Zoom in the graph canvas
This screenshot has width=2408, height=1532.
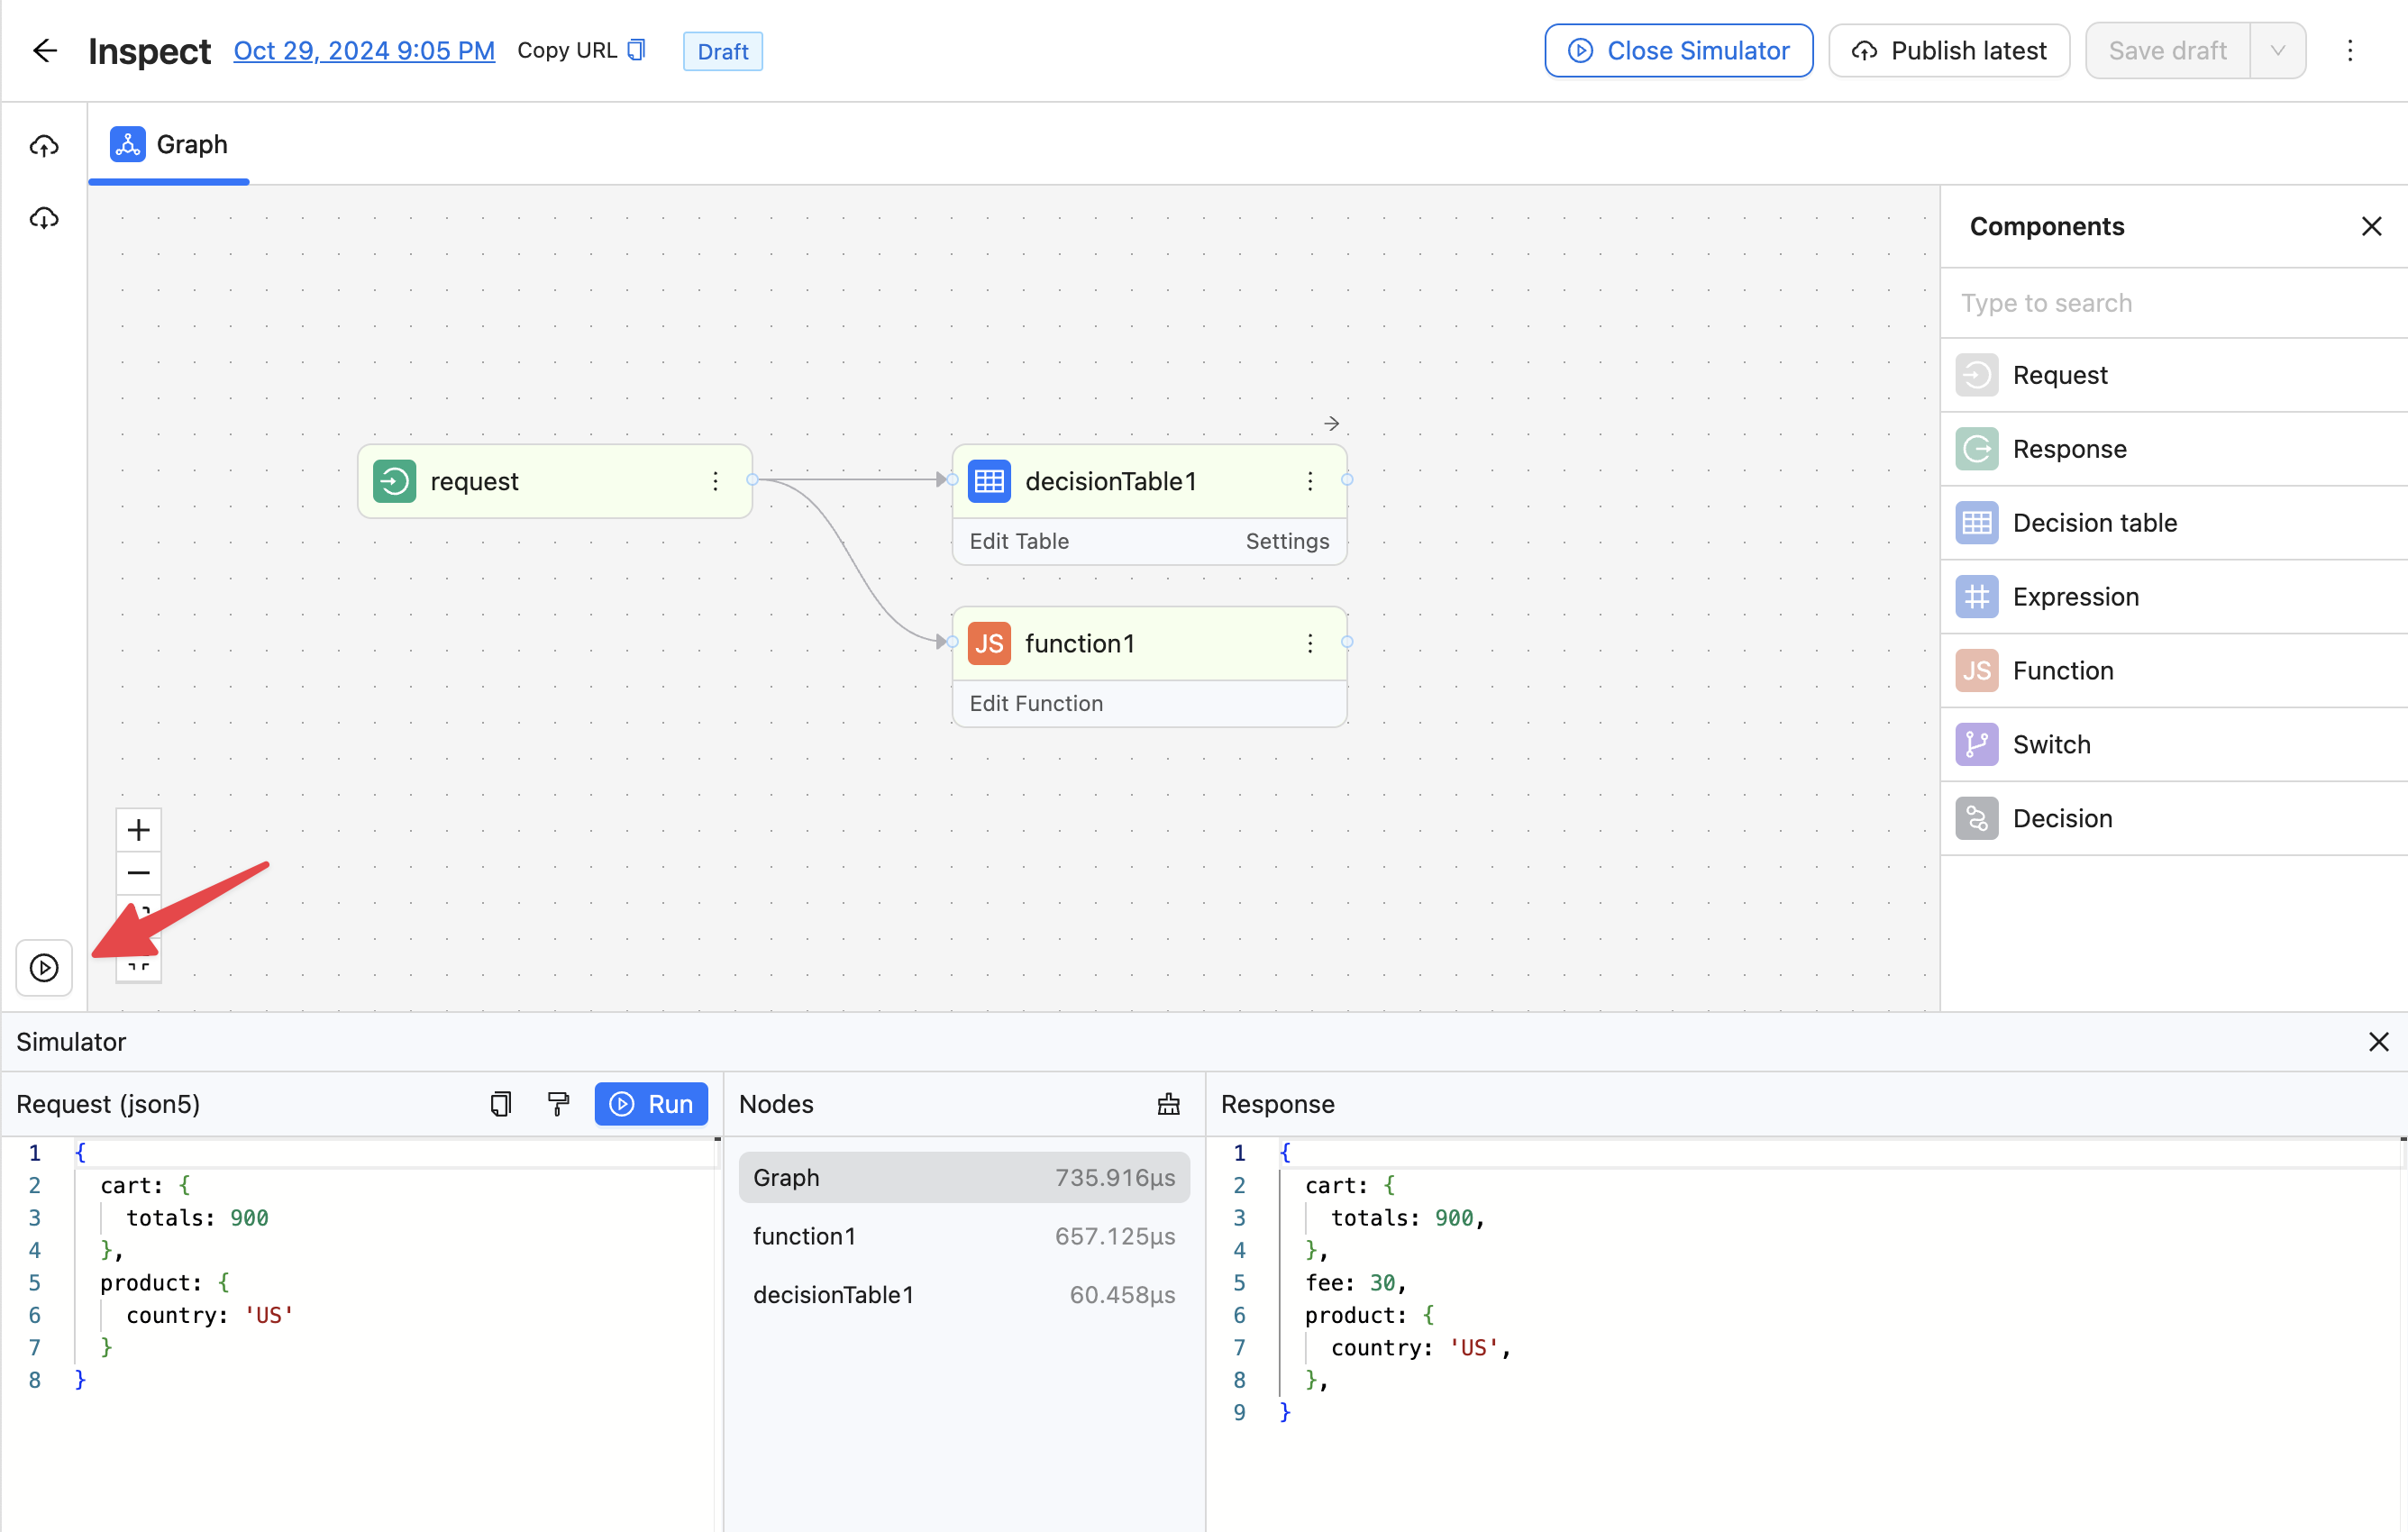click(x=138, y=830)
